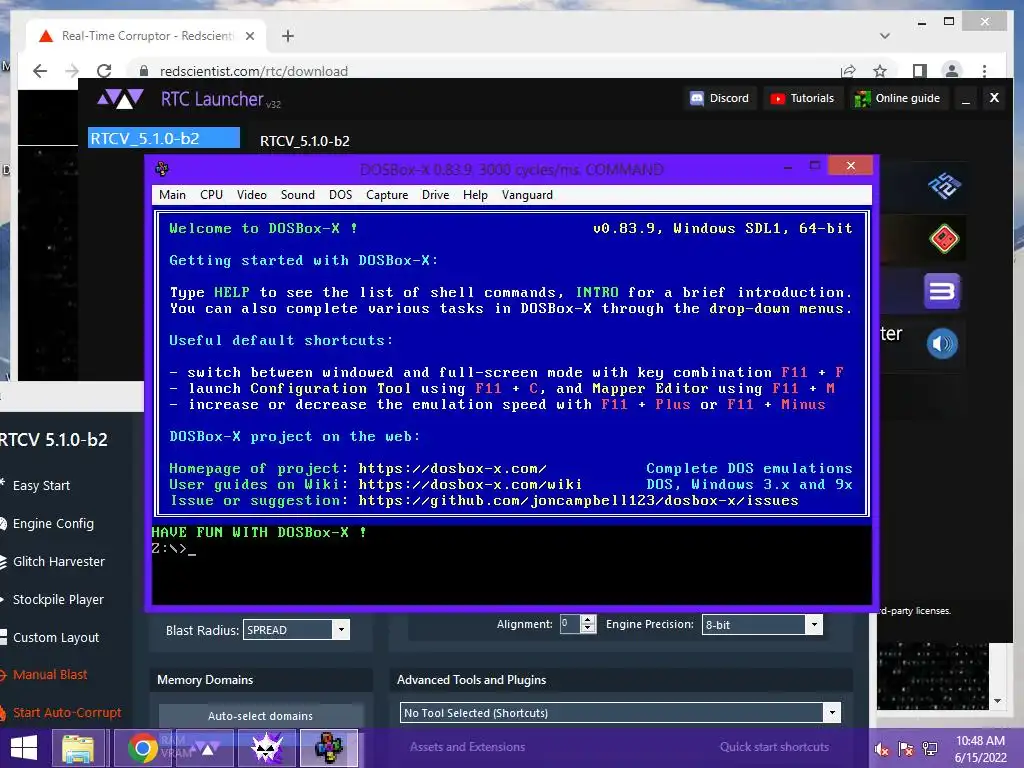This screenshot has height=768, width=1024.
Task: Click the Action Center flag tray icon
Action: (x=906, y=749)
